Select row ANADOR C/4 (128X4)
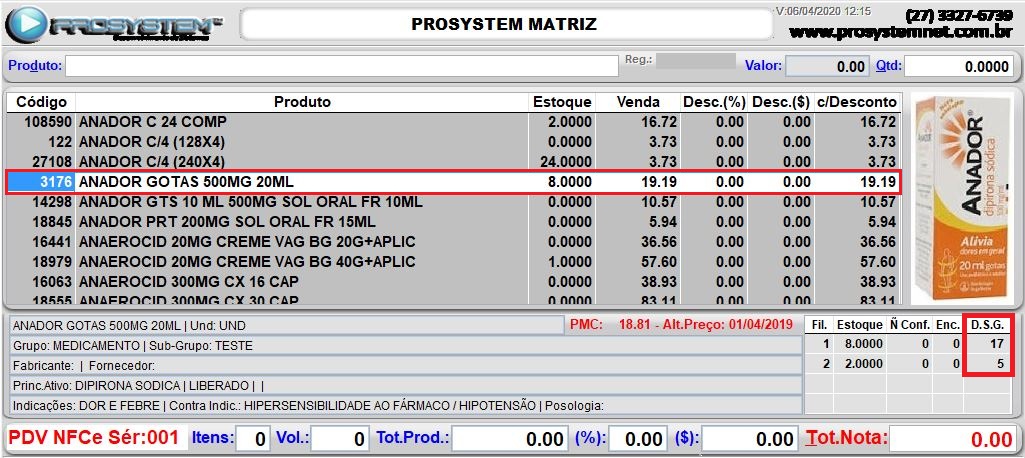This screenshot has height=458, width=1025. [452, 142]
